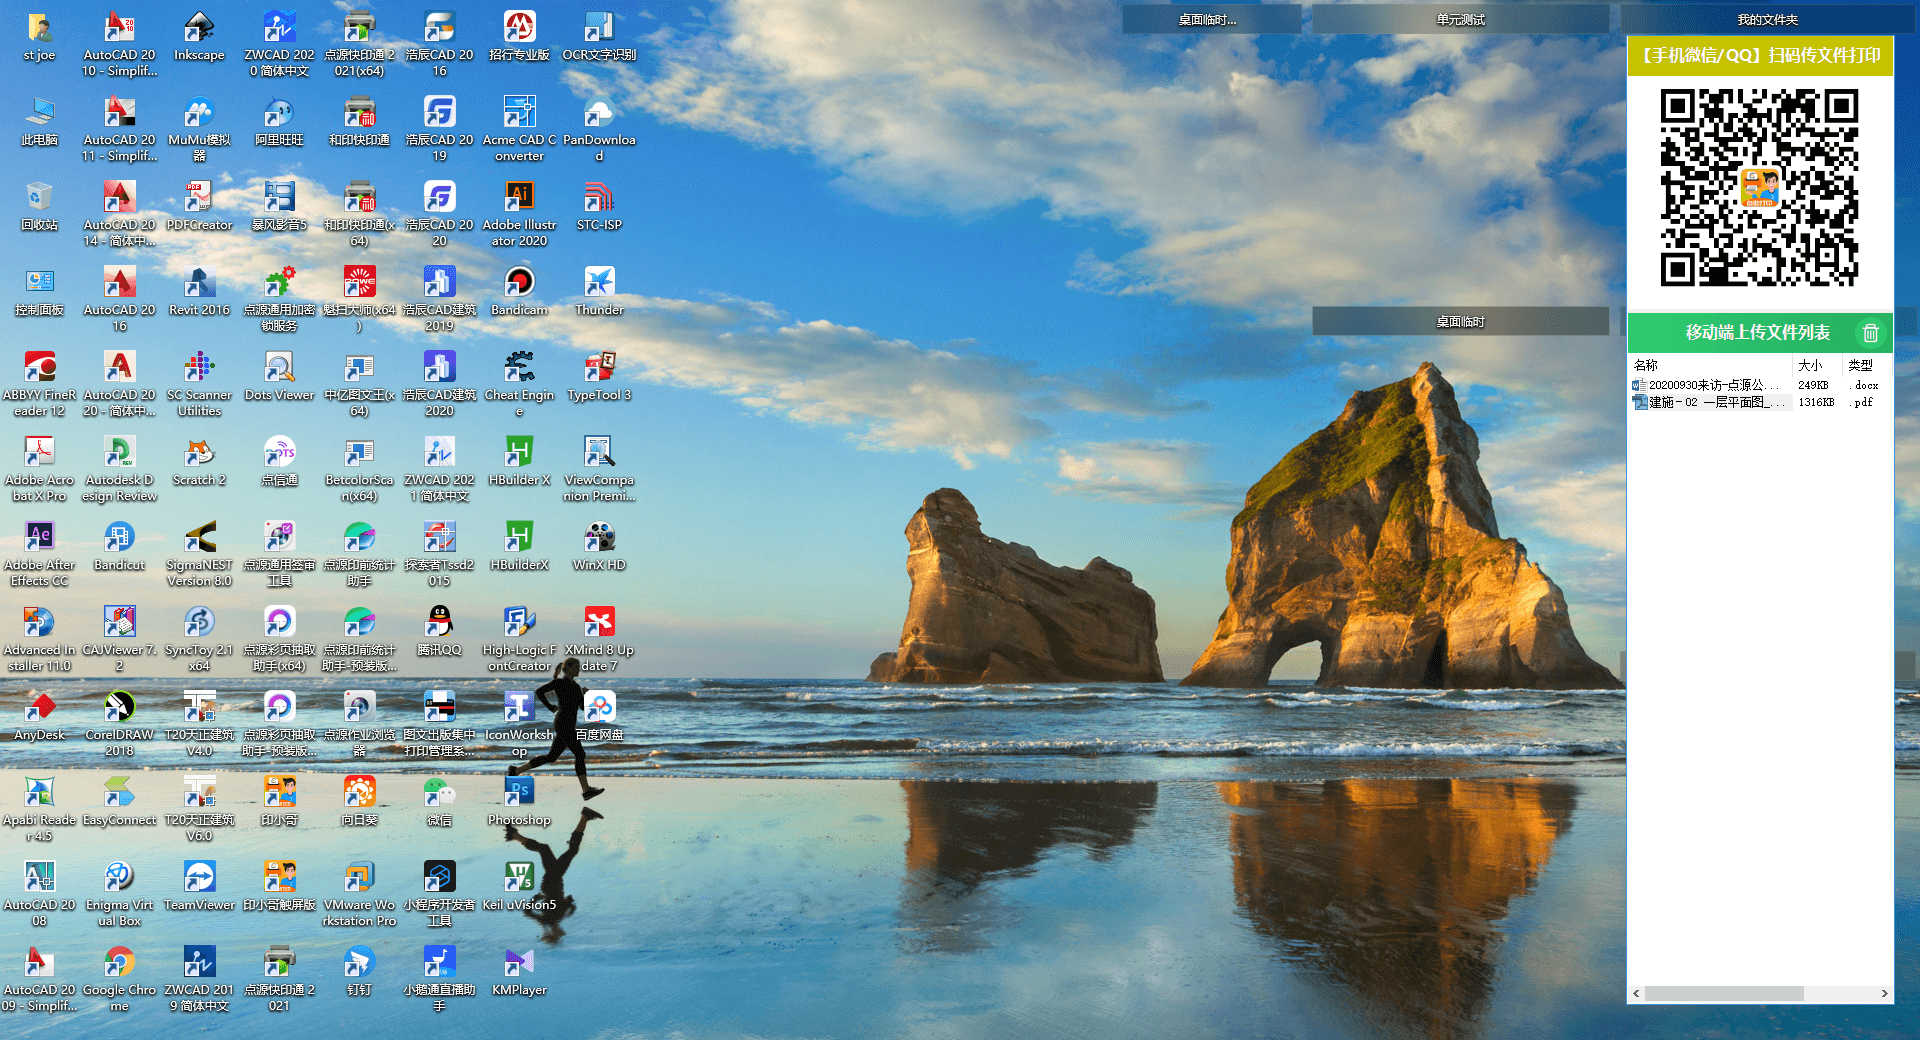Click the trash icon beside 移动端上传文件列表
This screenshot has width=1920, height=1040.
(x=1870, y=333)
